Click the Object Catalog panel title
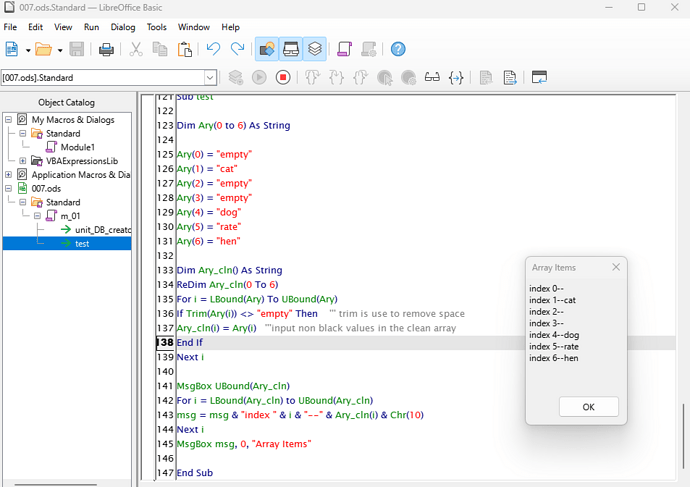 (66, 102)
